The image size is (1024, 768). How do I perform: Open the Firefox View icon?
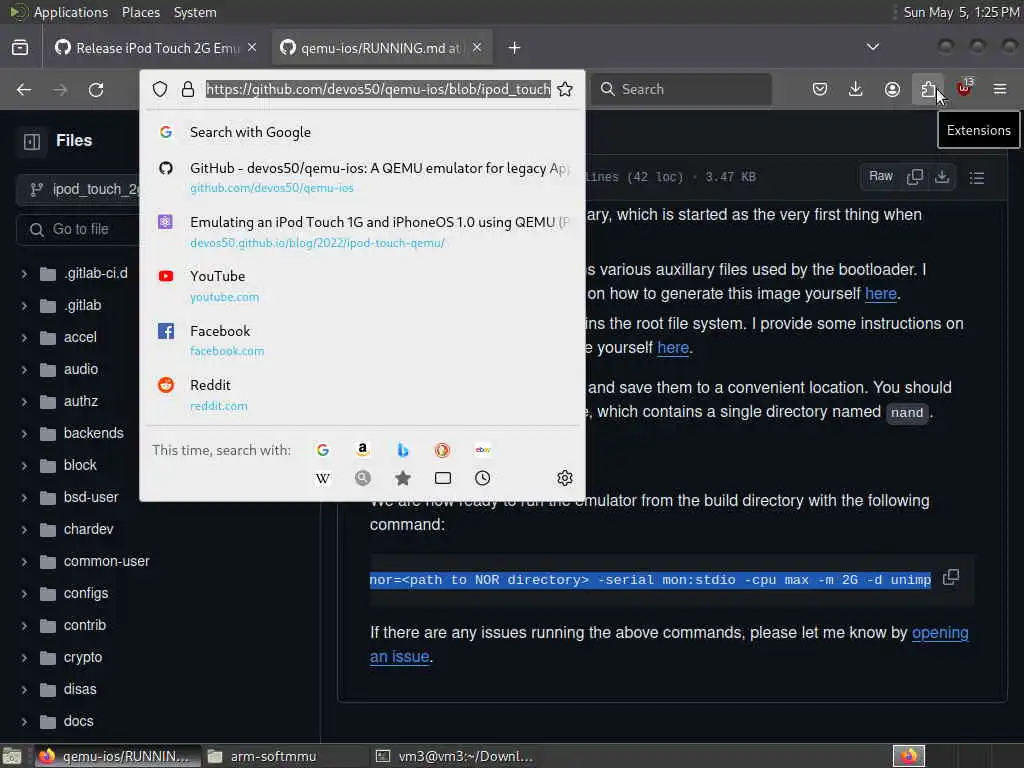coord(20,48)
